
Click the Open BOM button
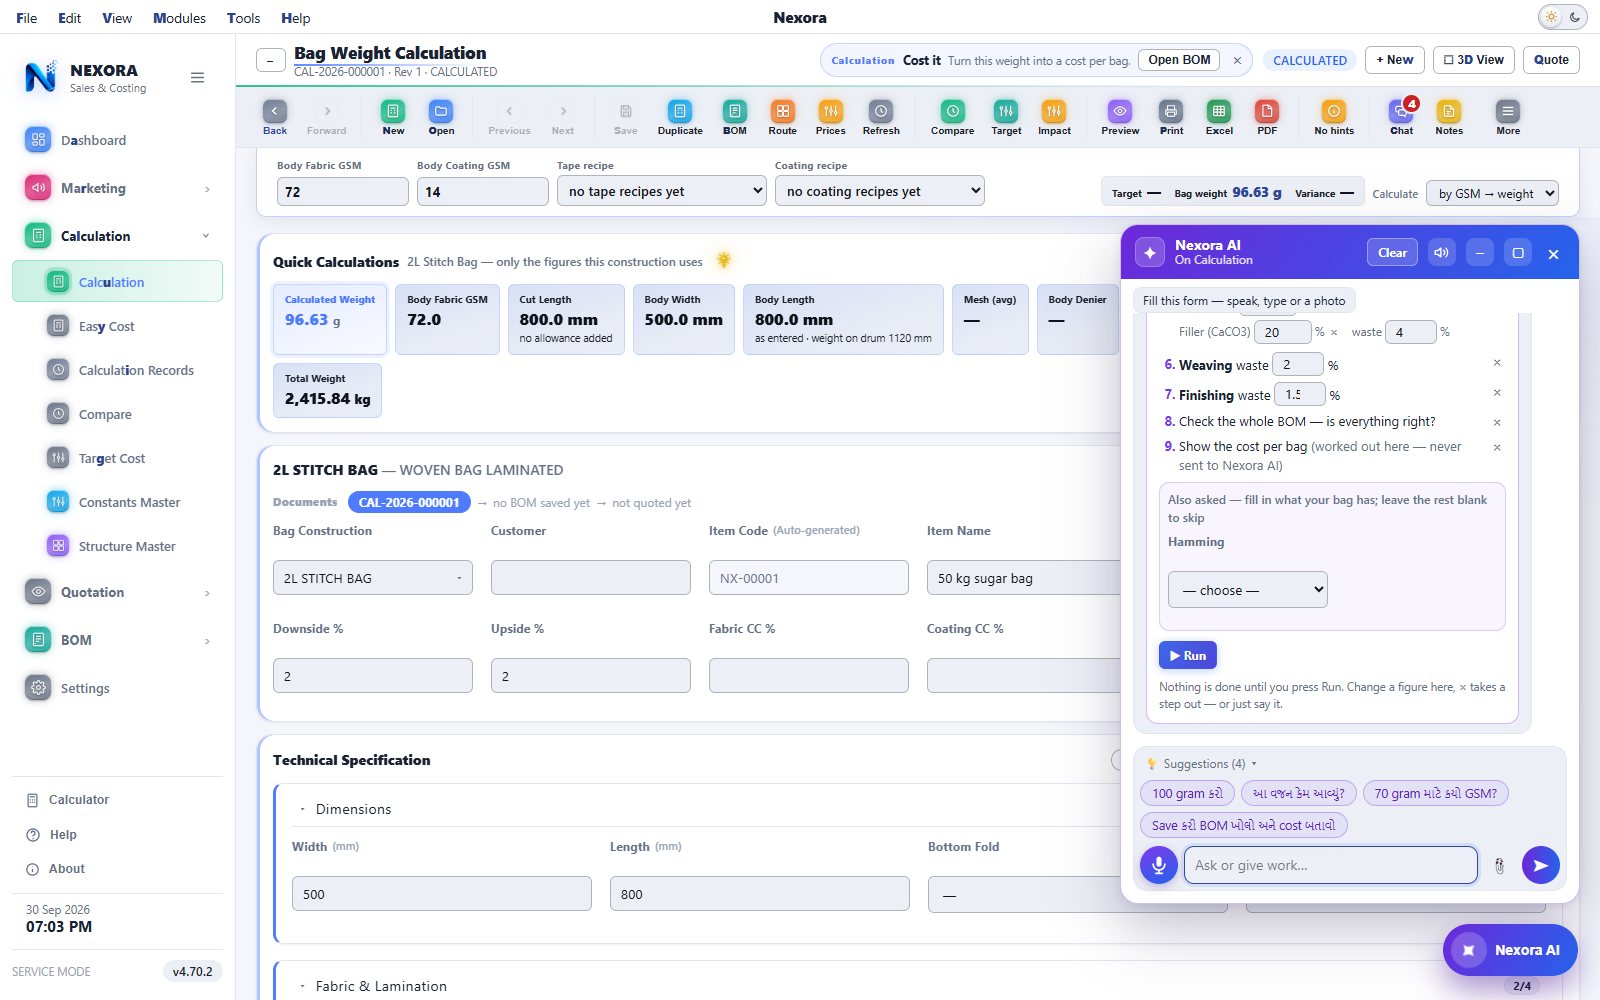(x=1179, y=60)
